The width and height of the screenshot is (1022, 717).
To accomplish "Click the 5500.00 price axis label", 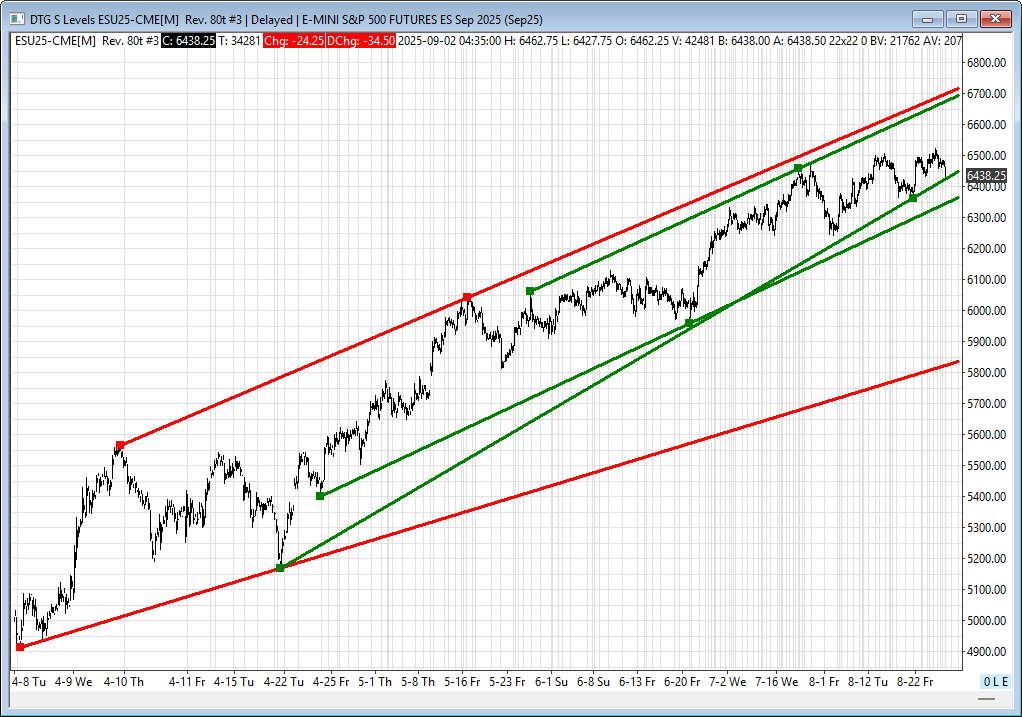I will pyautogui.click(x=987, y=465).
